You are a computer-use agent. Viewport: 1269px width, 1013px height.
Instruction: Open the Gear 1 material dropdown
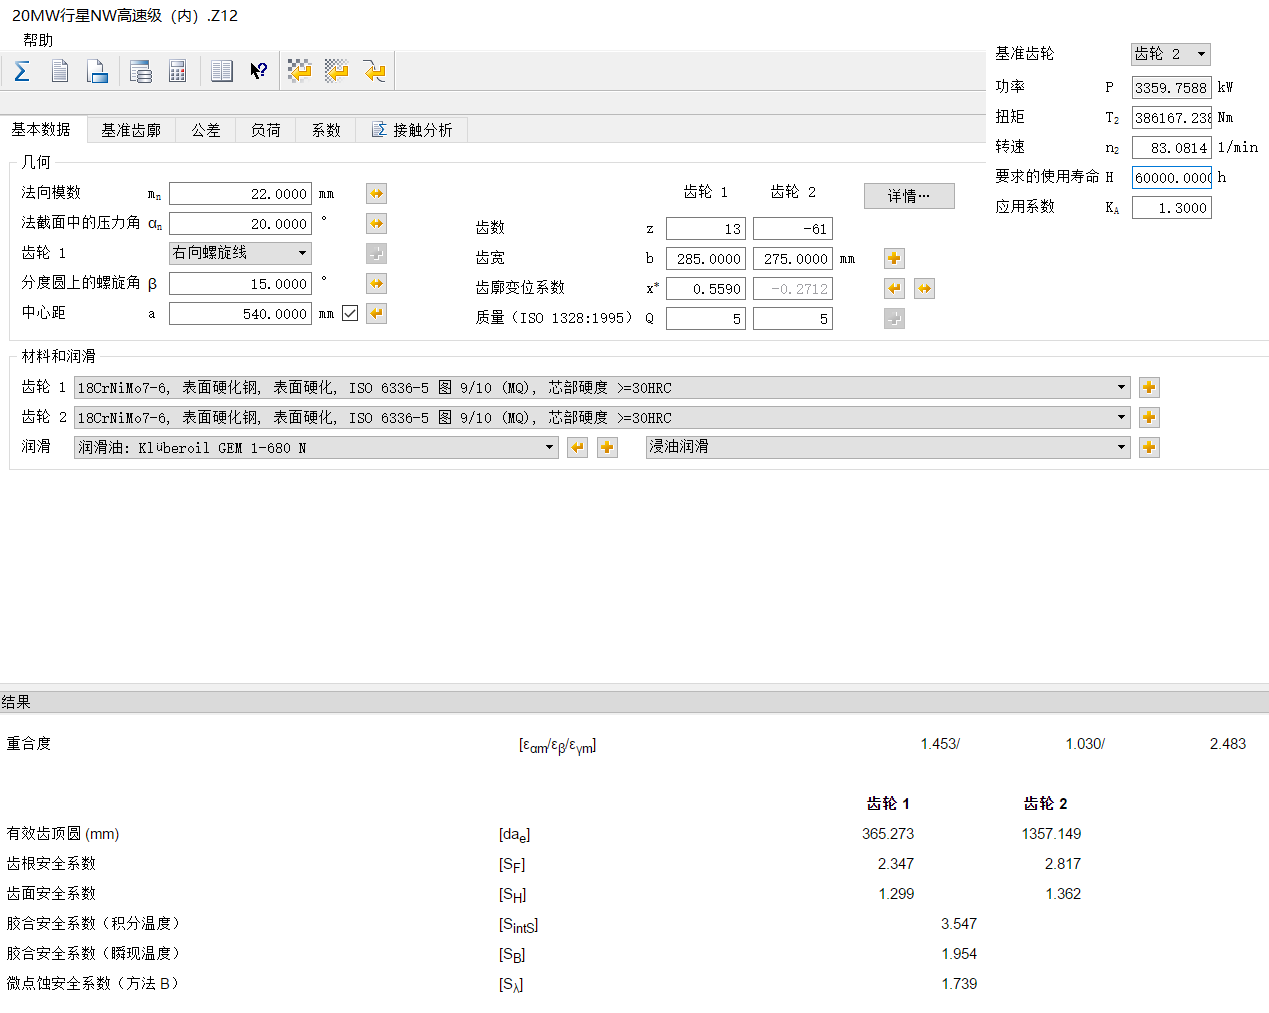602,387
